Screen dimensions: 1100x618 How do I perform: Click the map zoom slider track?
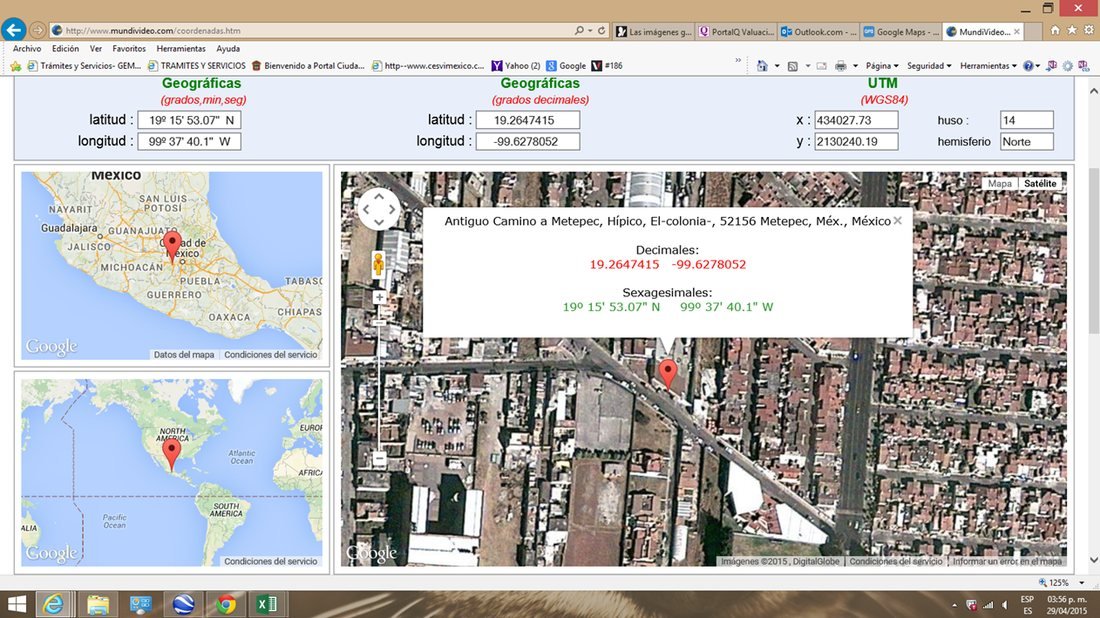(379, 379)
